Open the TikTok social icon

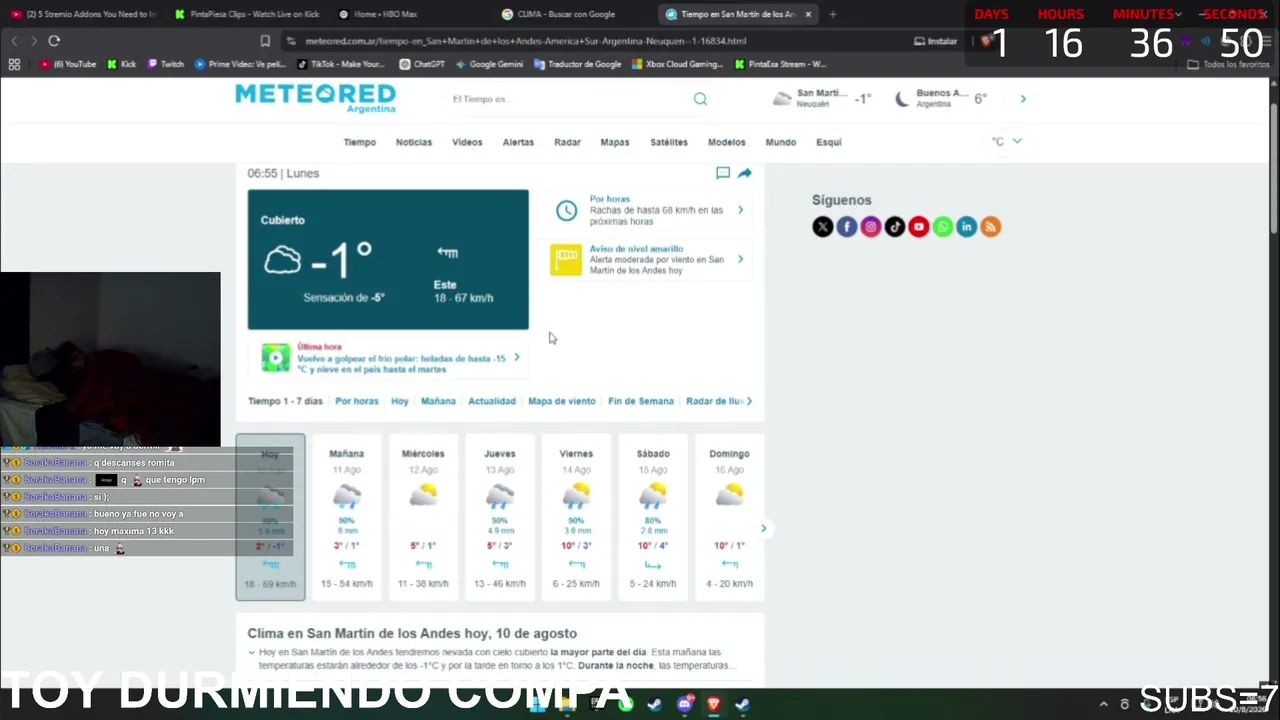point(894,227)
